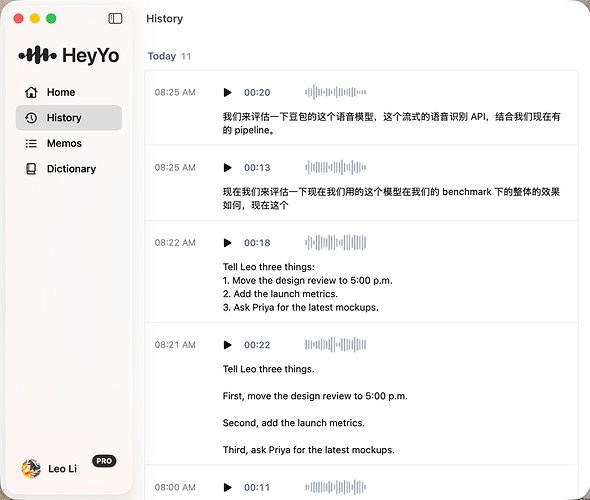Select the transcript mentioning 'benchmark'
Viewport: 590px width, 500px height.
(x=391, y=199)
